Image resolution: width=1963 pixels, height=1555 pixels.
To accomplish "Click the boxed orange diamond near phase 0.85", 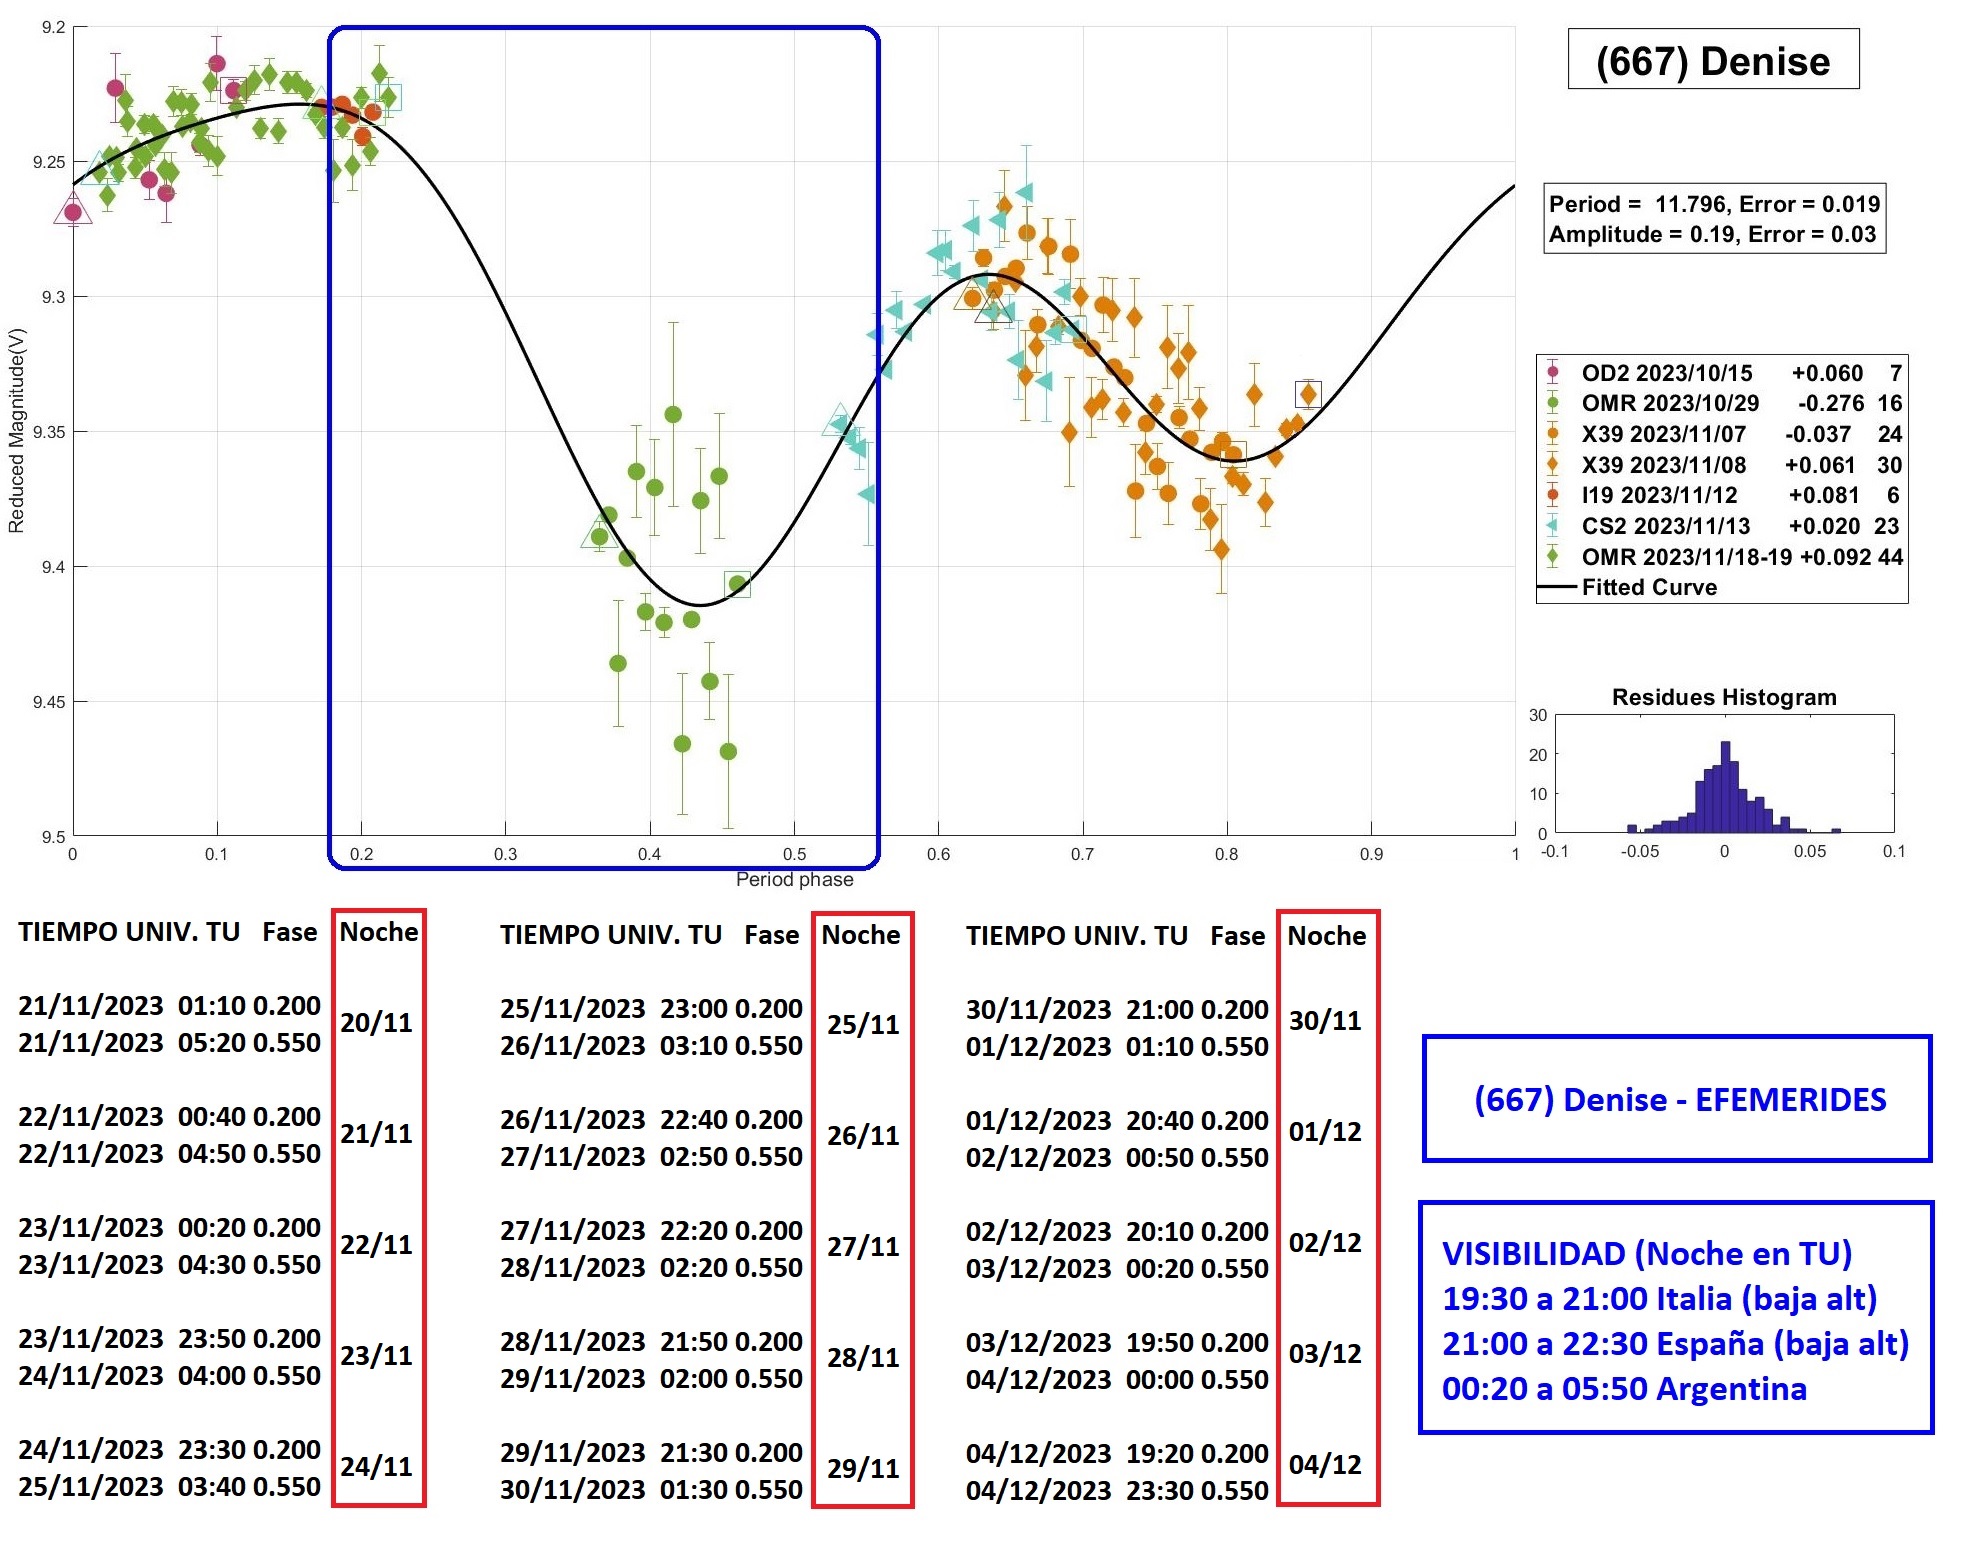I will coord(1308,394).
